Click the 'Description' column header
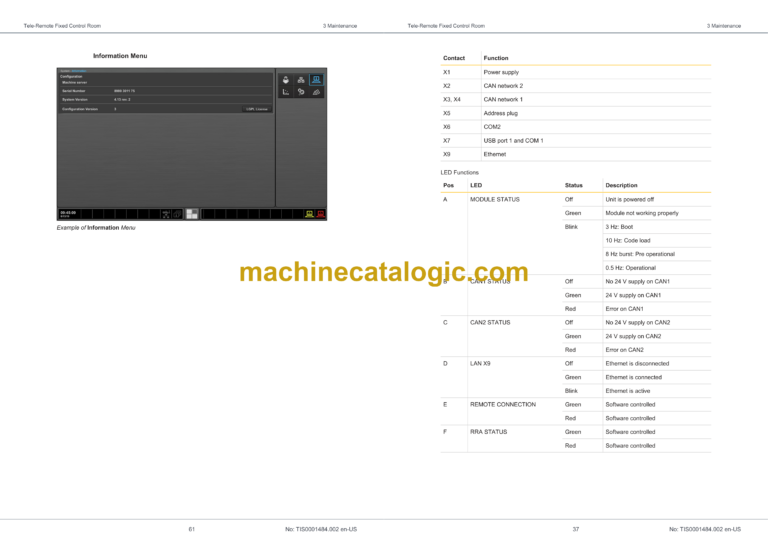 pyautogui.click(x=621, y=185)
